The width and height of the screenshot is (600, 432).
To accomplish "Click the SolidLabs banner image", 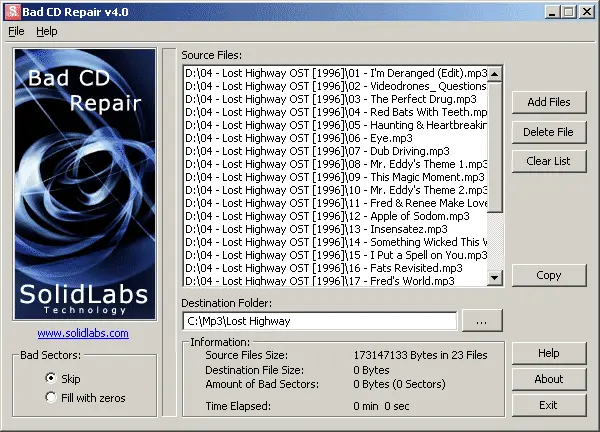I will click(84, 183).
